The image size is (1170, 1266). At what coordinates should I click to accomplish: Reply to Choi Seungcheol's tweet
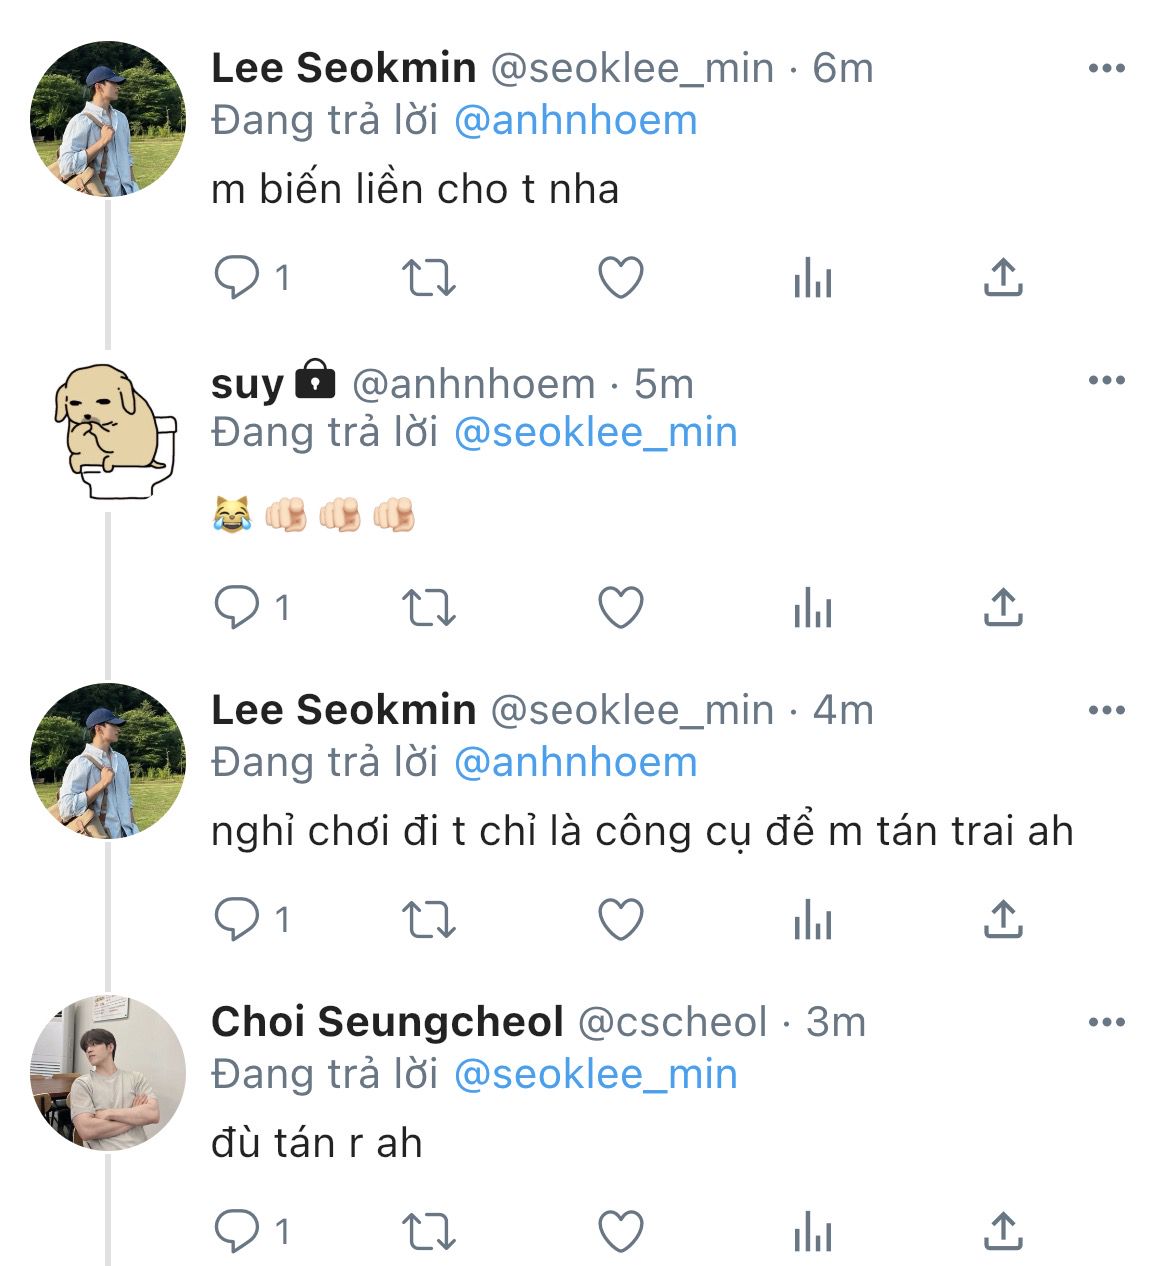237,1231
